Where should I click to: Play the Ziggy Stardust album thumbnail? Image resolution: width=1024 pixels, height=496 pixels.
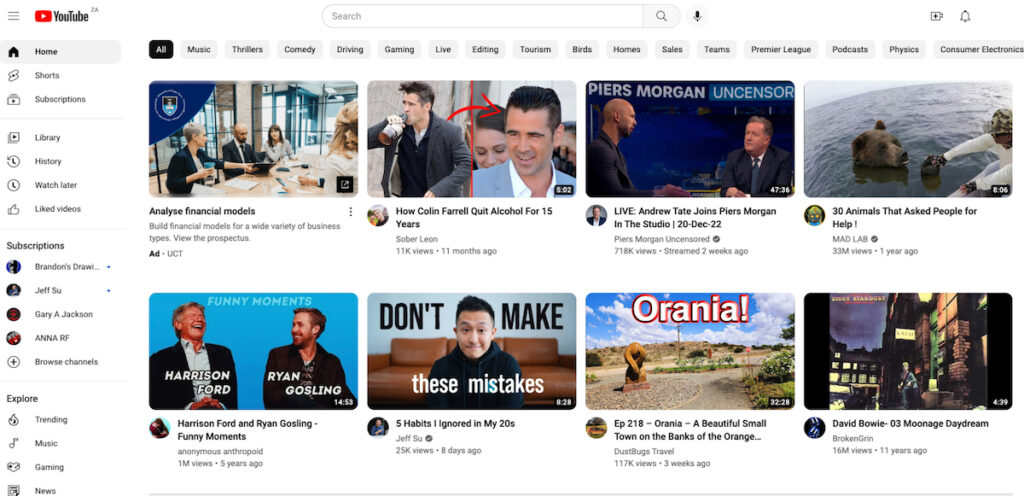(908, 351)
